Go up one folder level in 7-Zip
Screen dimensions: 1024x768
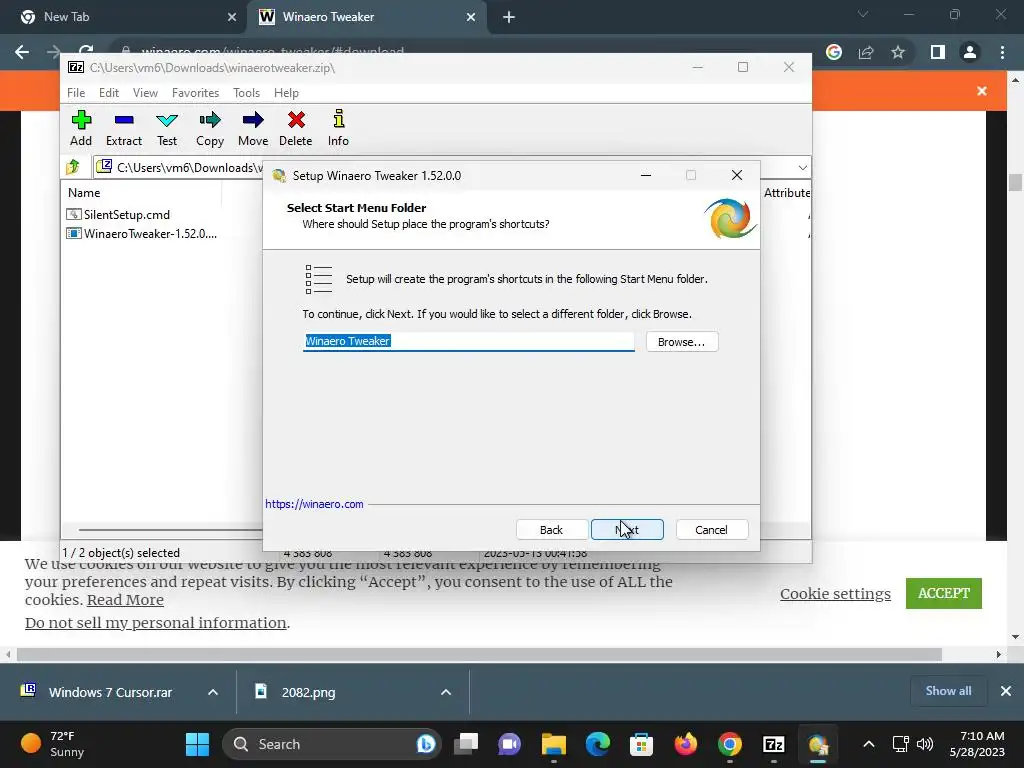73,167
